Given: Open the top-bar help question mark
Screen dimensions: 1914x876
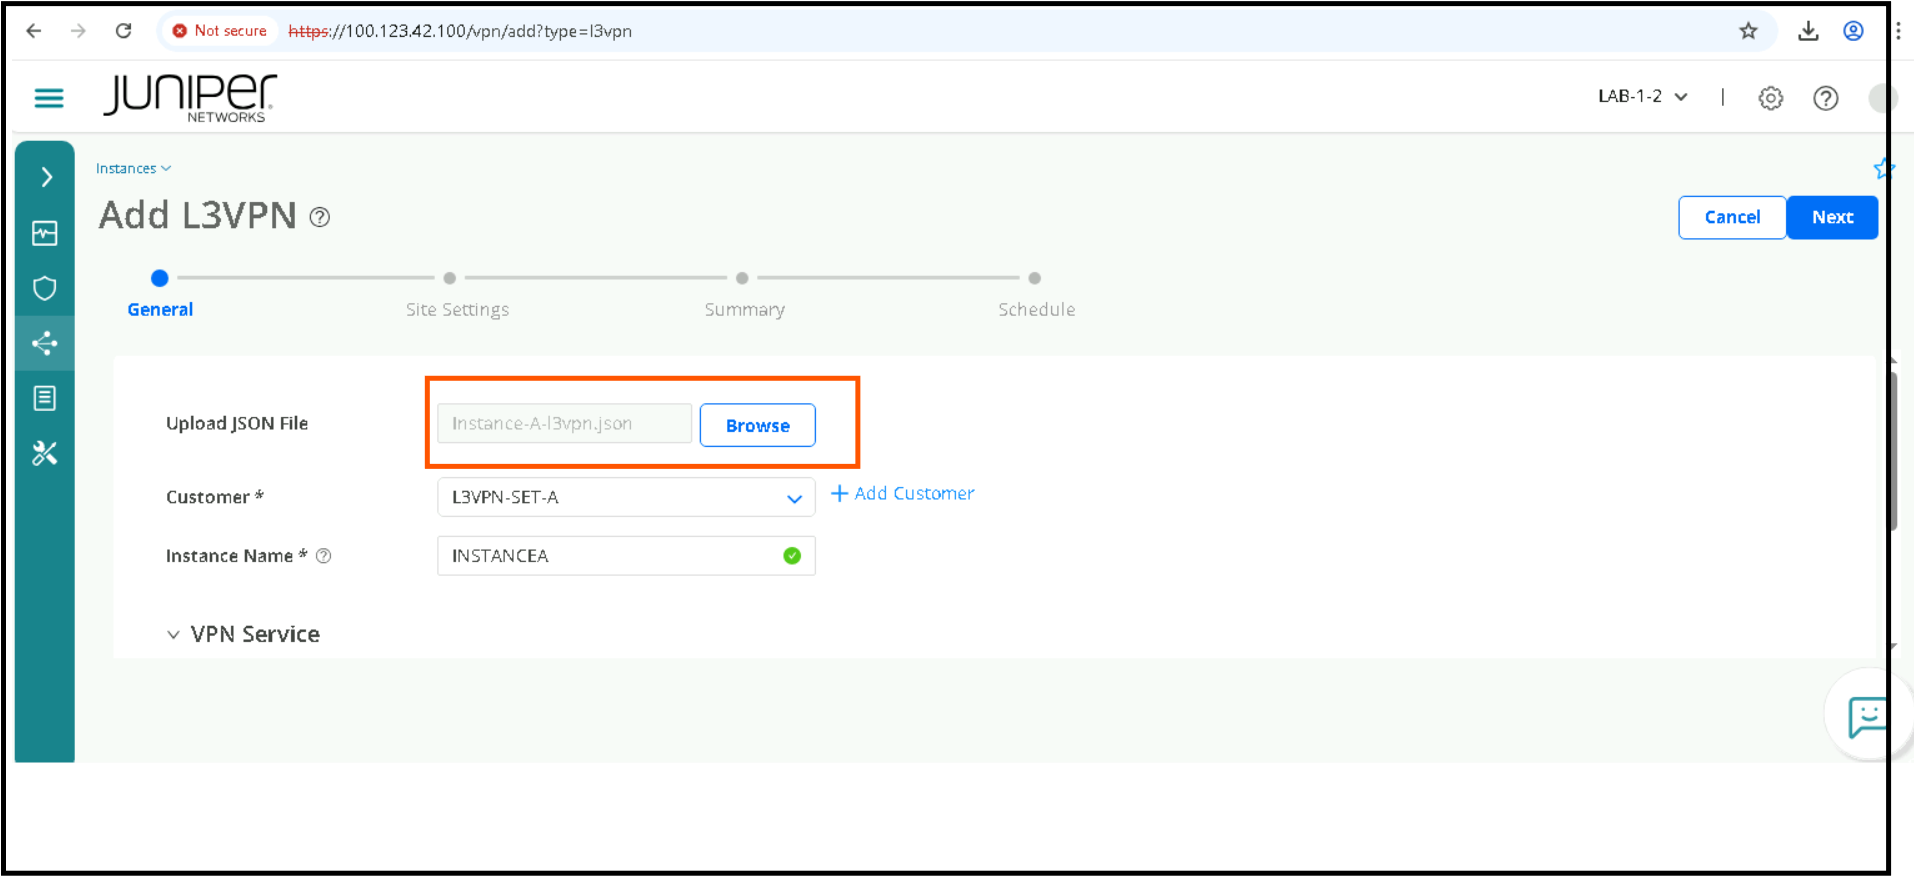Looking at the screenshot, I should (1826, 98).
